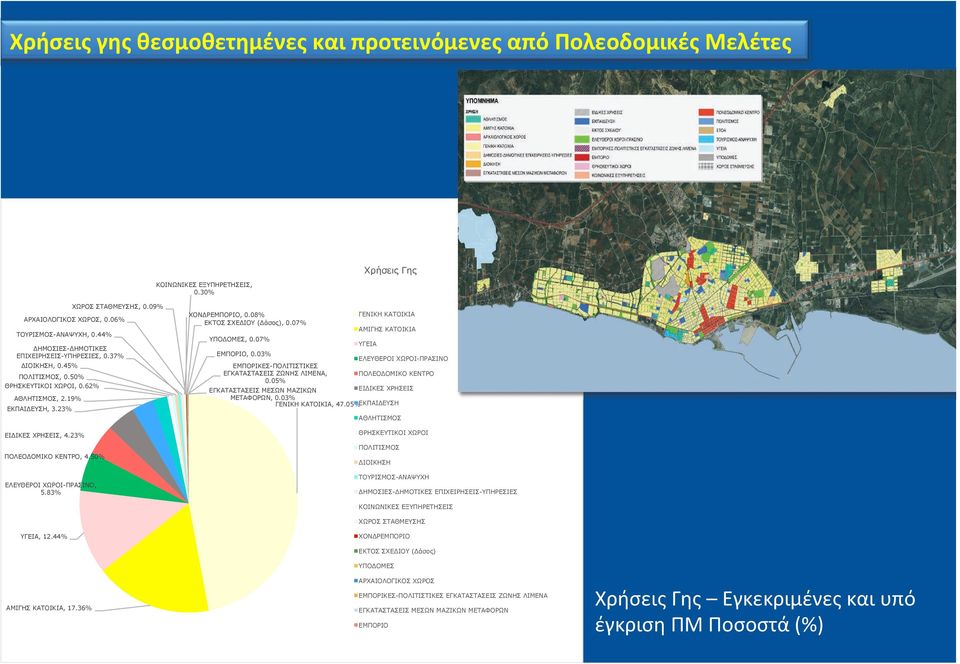
Task: Click chart legend entry 'ΔΙΟΙΚΗΣΗ'
Action: click(x=372, y=463)
